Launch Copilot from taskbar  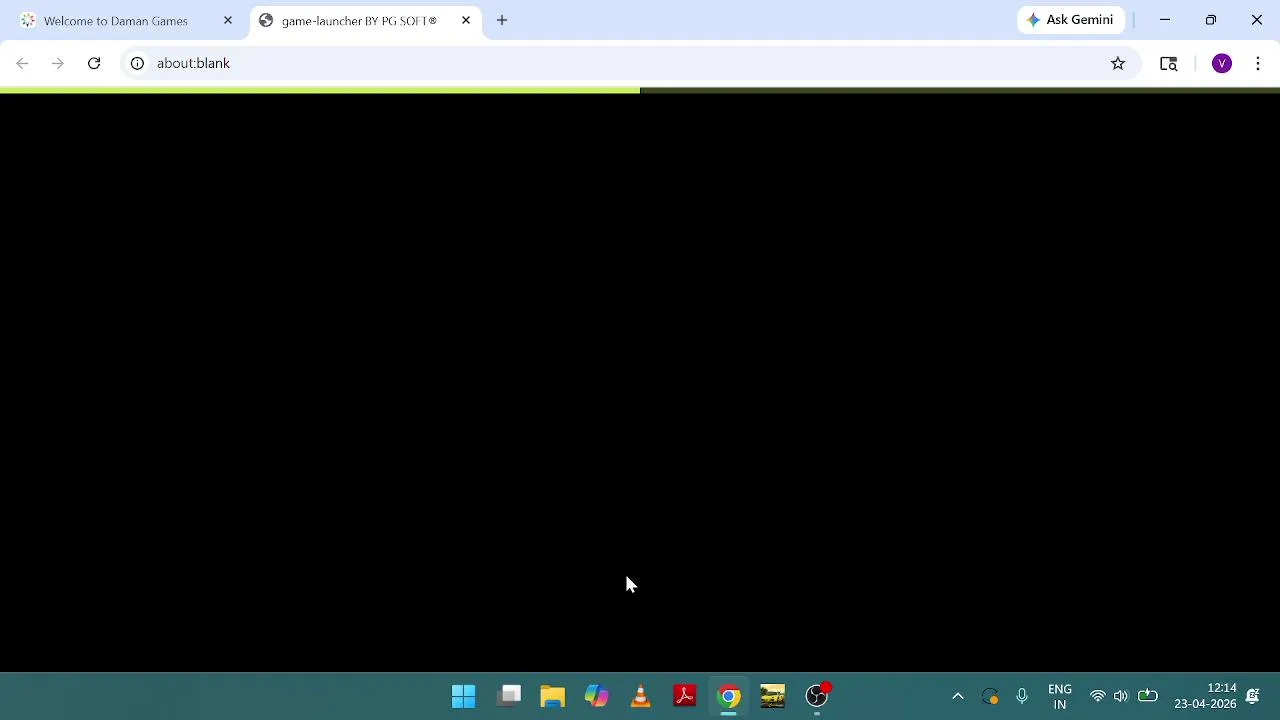(x=597, y=696)
